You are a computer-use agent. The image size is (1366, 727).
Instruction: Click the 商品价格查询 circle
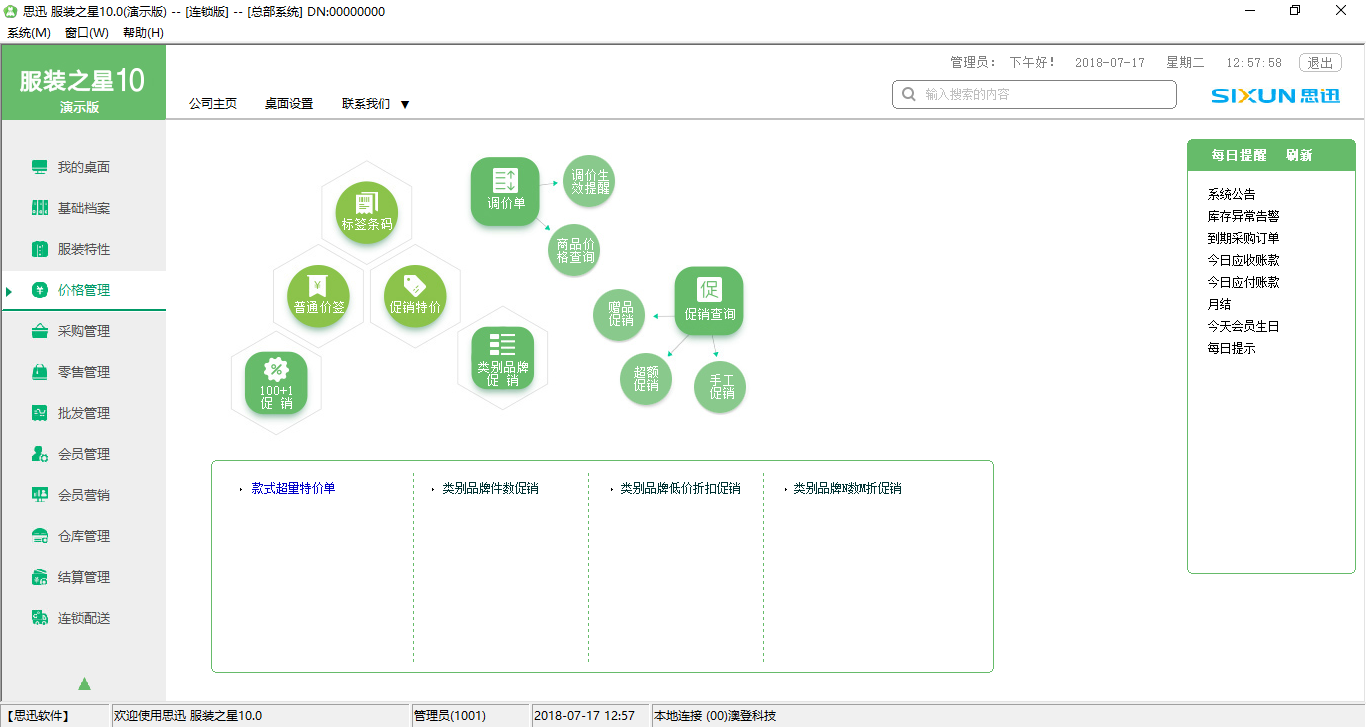[575, 250]
